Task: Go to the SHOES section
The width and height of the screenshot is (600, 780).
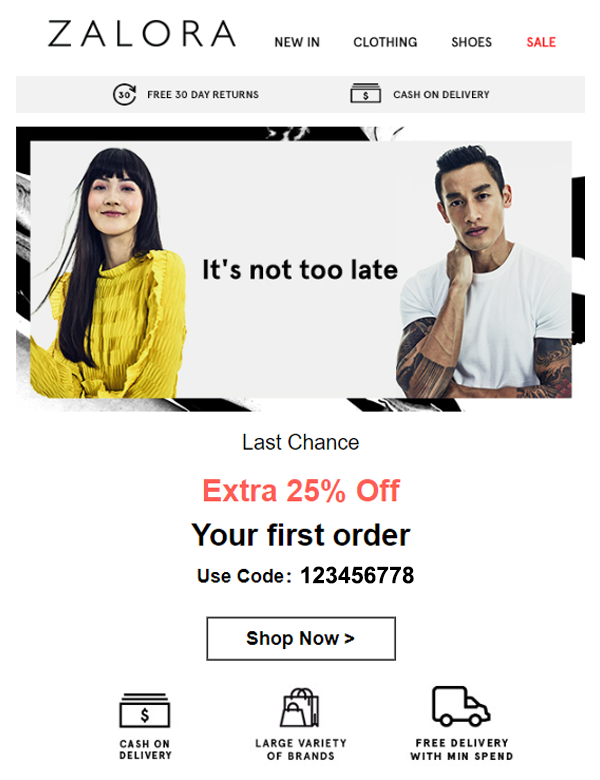Action: pos(471,42)
